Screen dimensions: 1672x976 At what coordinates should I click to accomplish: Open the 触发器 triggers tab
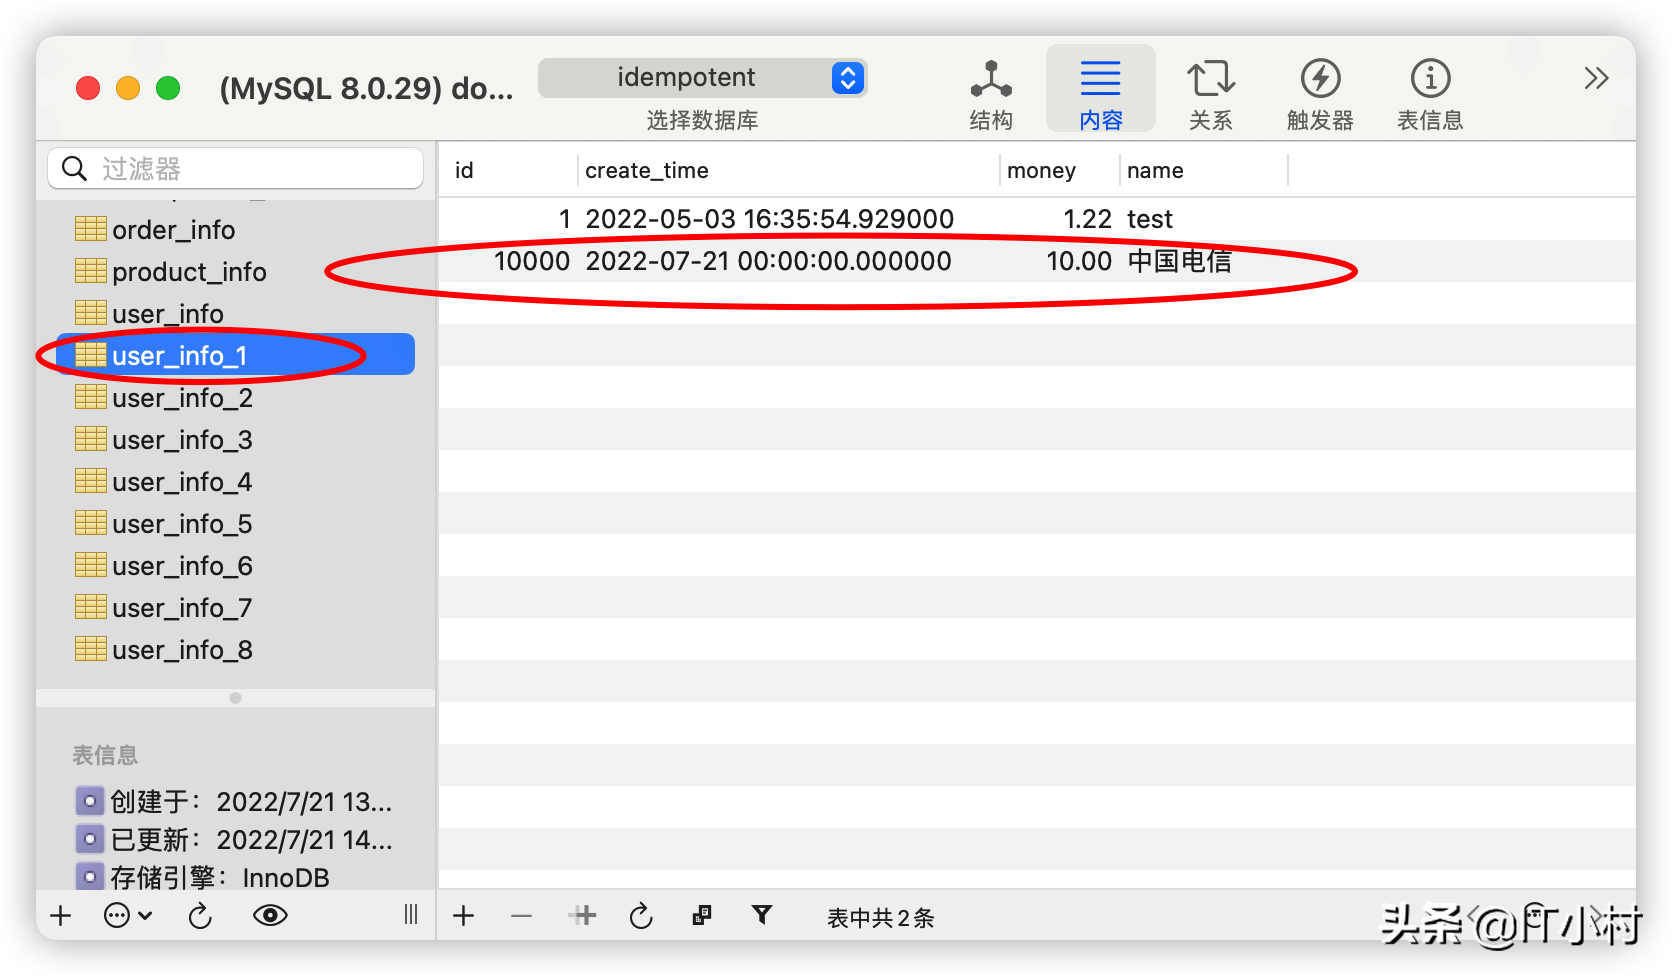pyautogui.click(x=1320, y=94)
